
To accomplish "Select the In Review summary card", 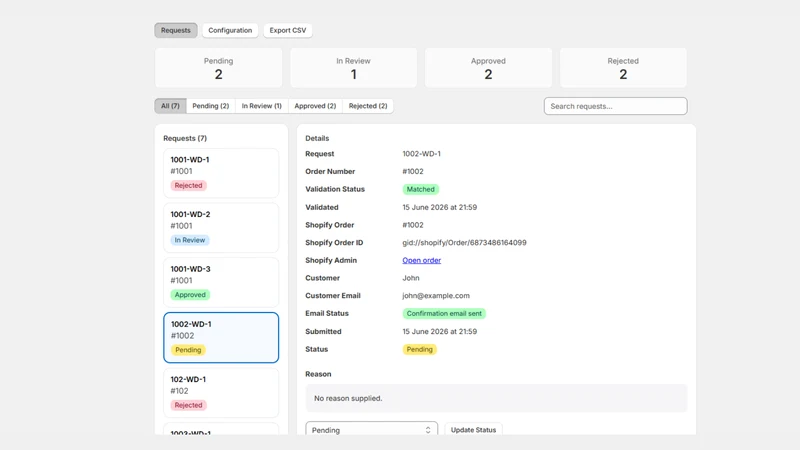I will [x=354, y=68].
